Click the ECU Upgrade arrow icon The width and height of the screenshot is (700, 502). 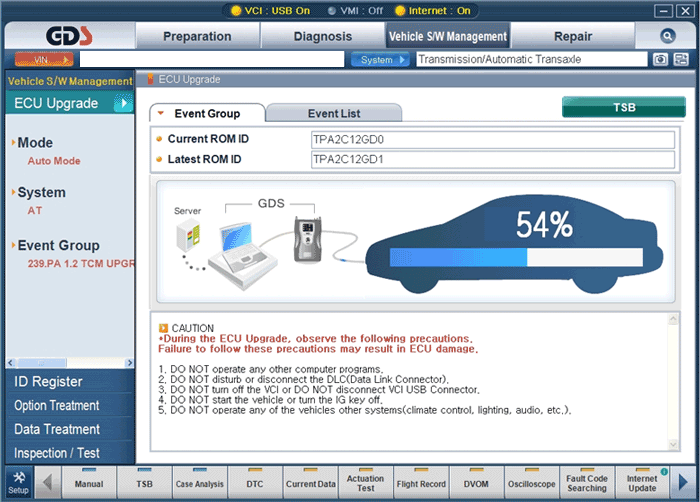pos(123,103)
